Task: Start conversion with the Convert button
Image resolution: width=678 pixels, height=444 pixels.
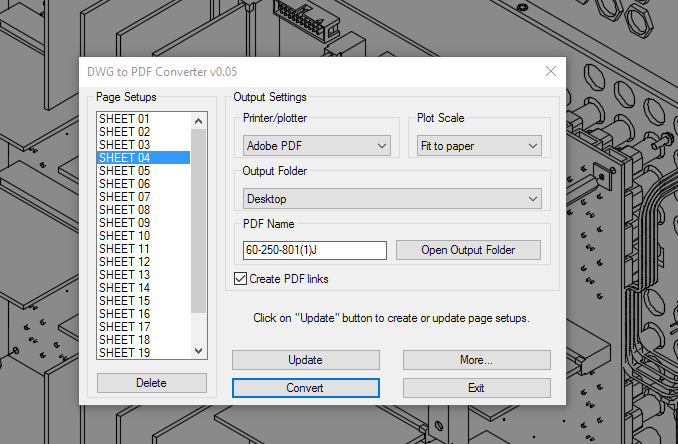Action: pyautogui.click(x=305, y=387)
